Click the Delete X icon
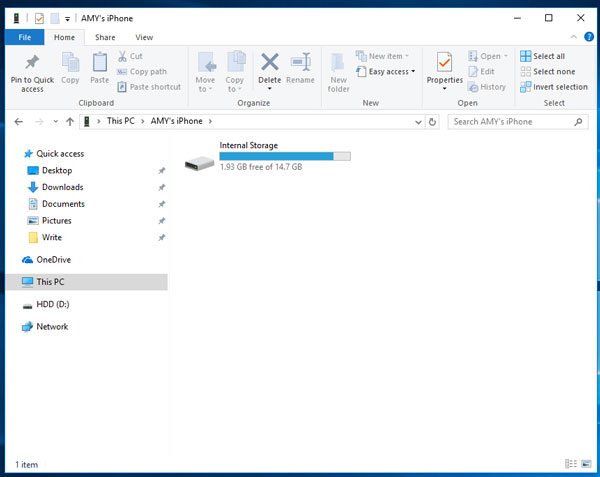The height and width of the screenshot is (477, 600). pyautogui.click(x=270, y=62)
